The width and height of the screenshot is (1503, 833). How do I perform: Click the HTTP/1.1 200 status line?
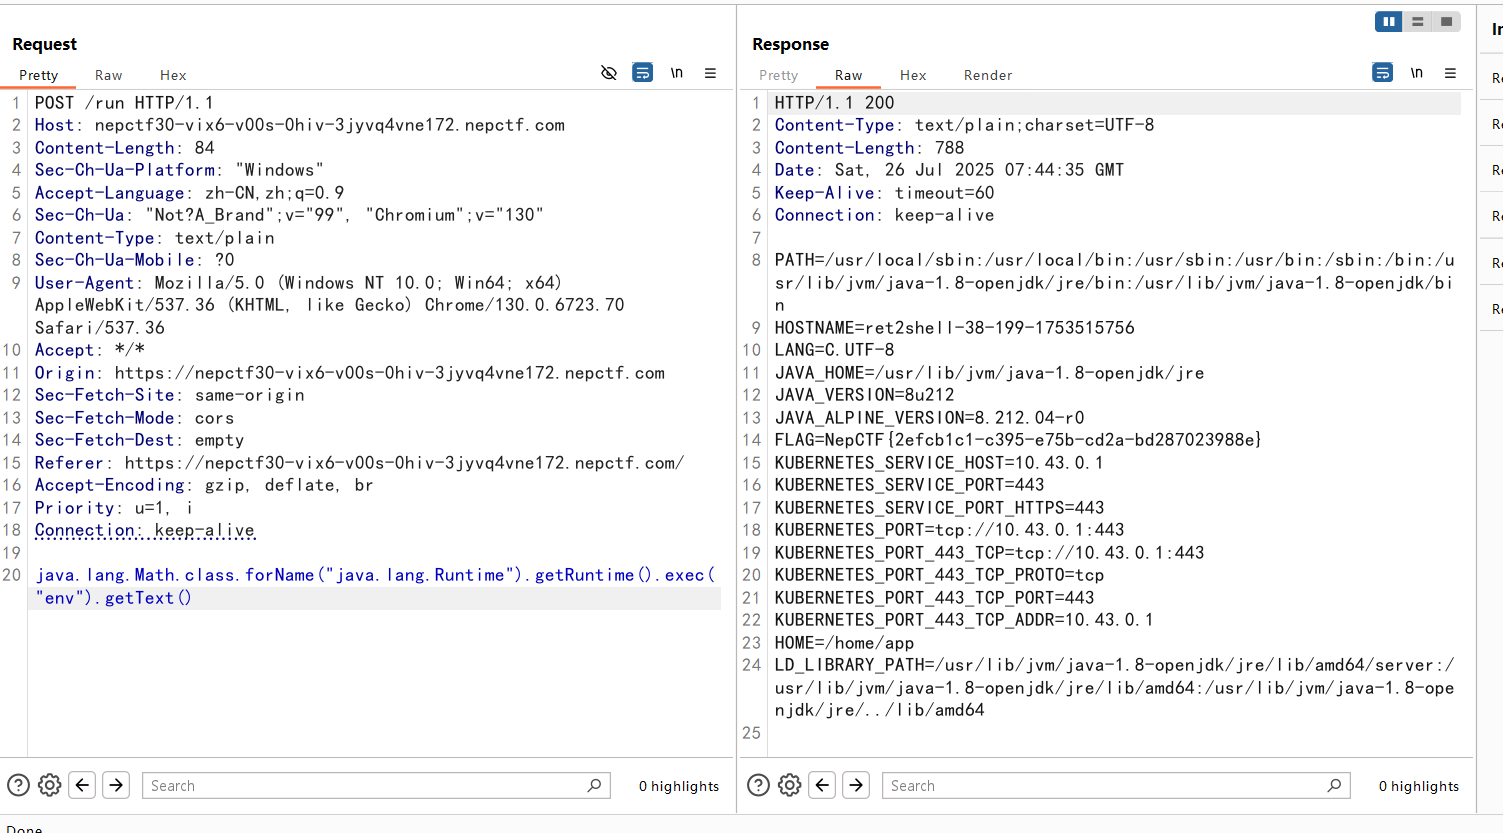click(x=835, y=103)
